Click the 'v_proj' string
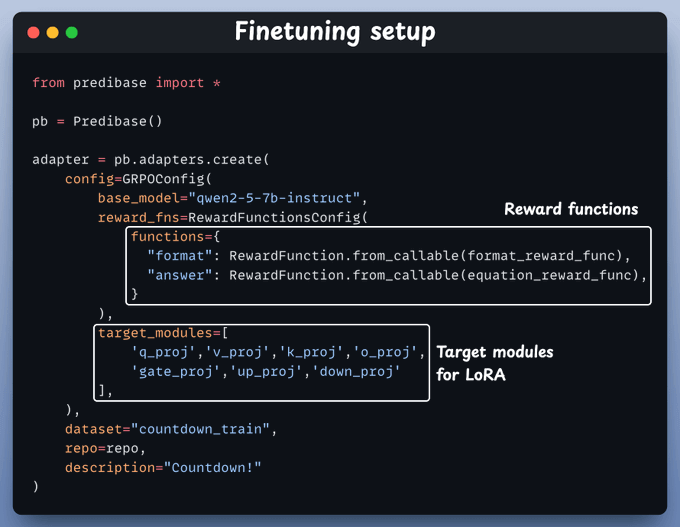The image size is (680, 527). (237, 352)
